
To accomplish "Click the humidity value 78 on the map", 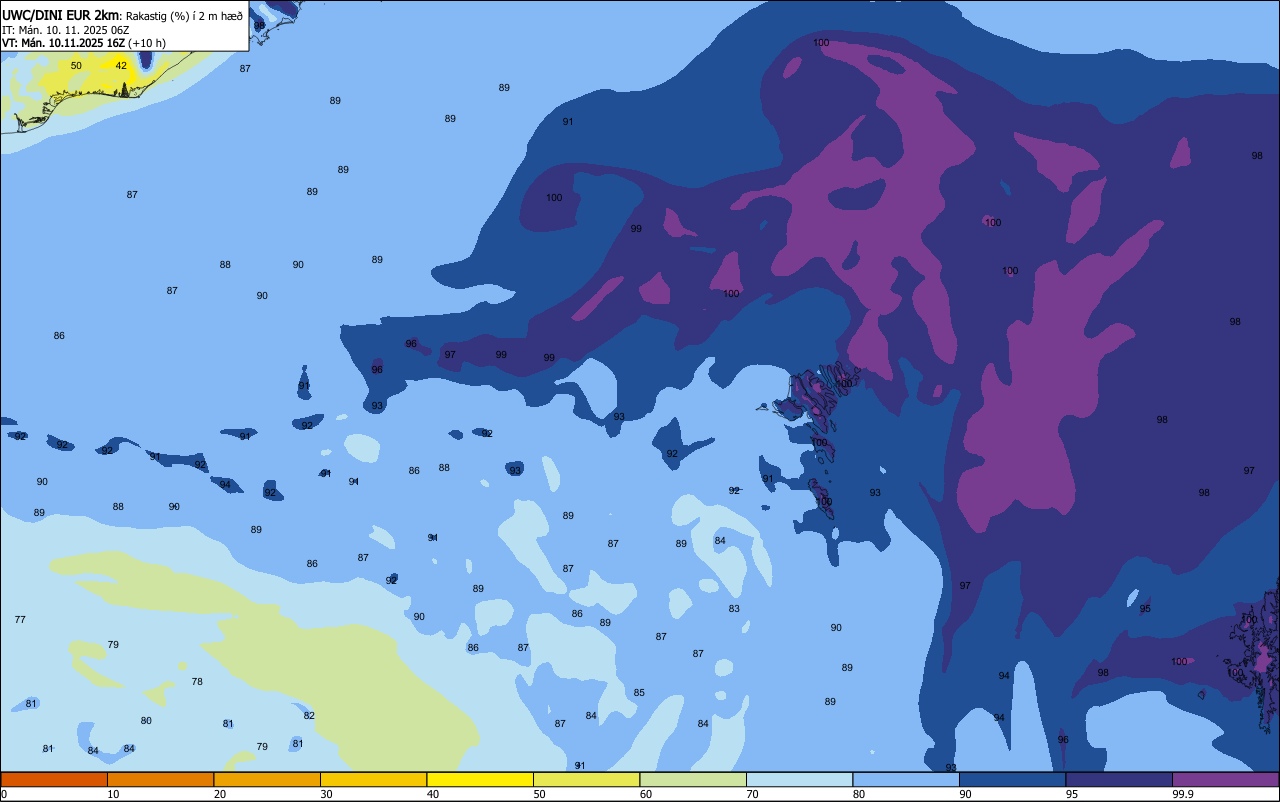I will click(x=197, y=682).
